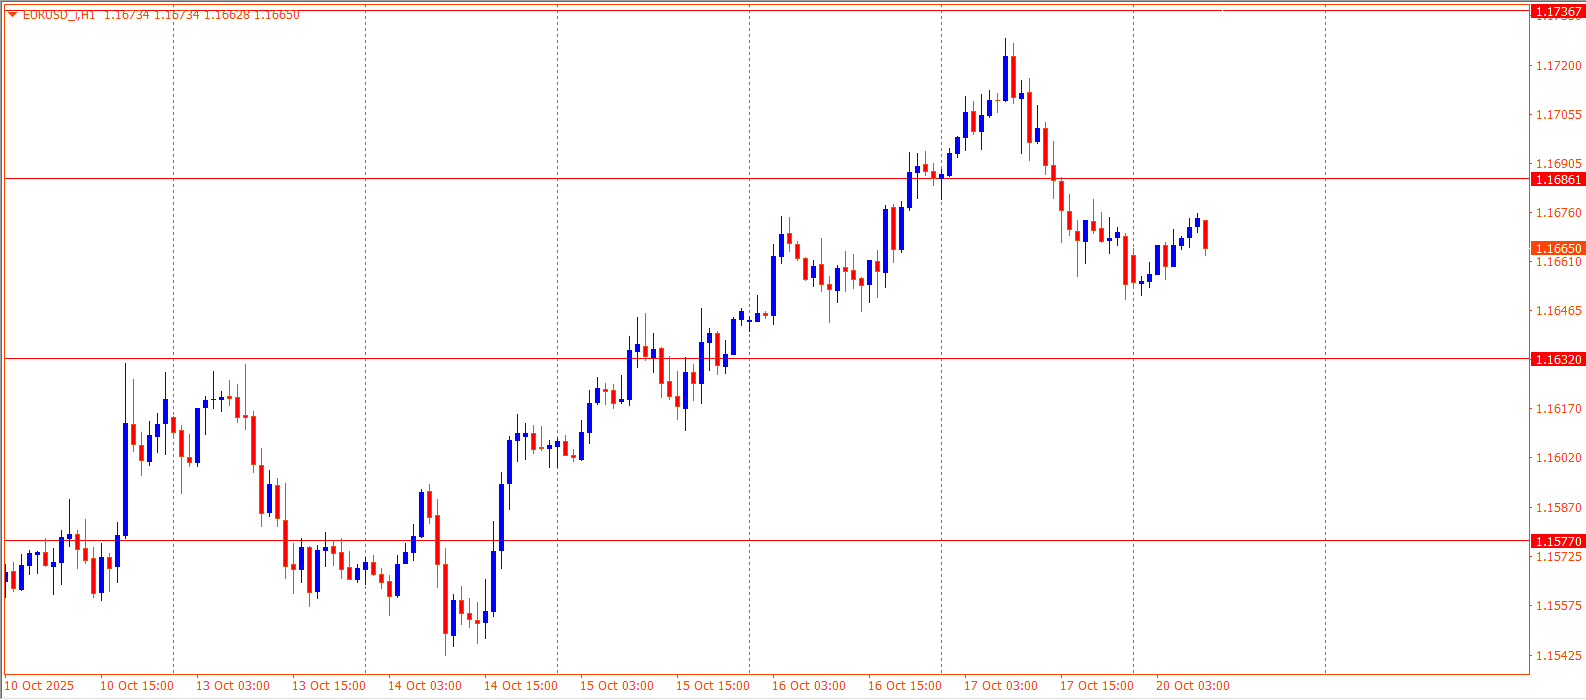The image size is (1586, 700).
Task: Click the 10 Oct 2025 date label
Action: [x=41, y=686]
